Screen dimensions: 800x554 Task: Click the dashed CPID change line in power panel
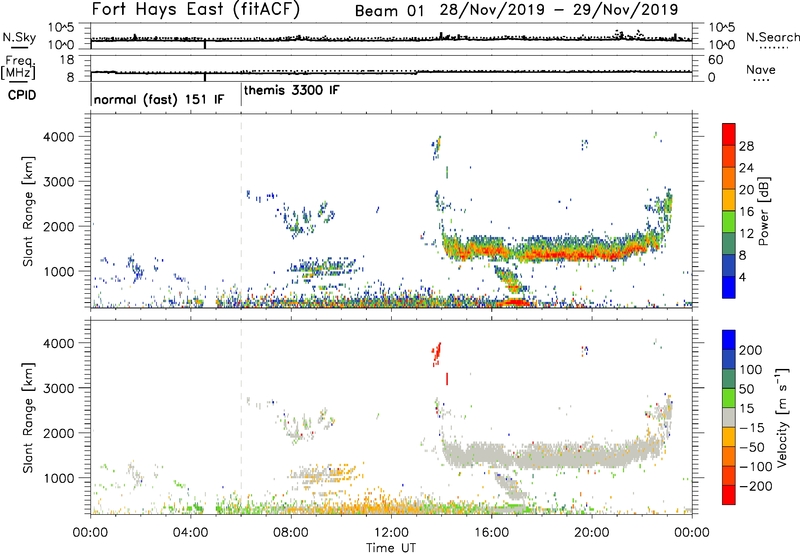tap(241, 211)
